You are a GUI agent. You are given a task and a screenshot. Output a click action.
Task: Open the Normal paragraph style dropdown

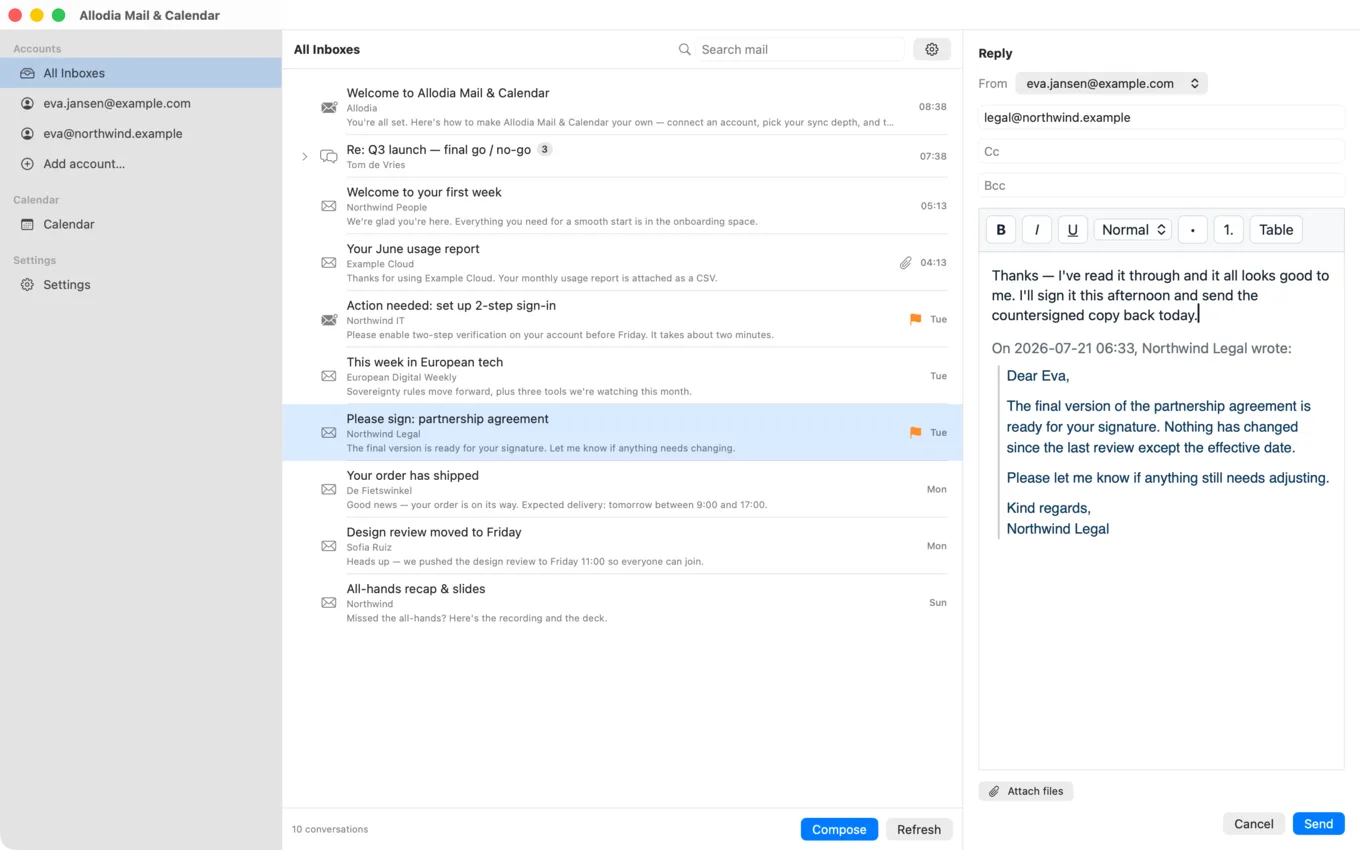tap(1133, 230)
